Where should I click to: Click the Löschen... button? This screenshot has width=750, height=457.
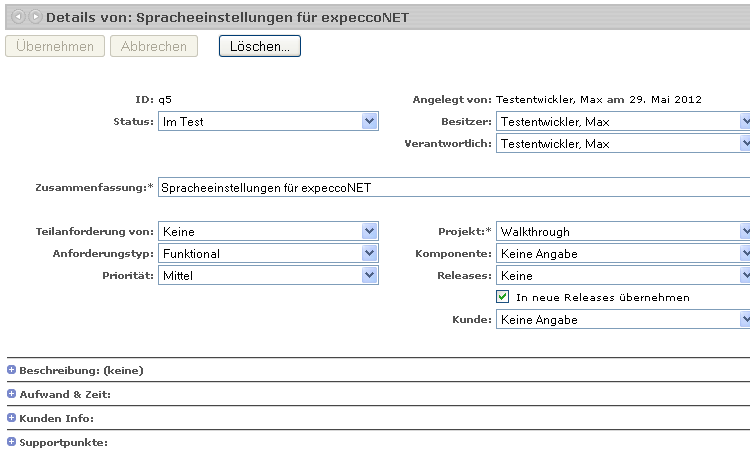[x=260, y=47]
